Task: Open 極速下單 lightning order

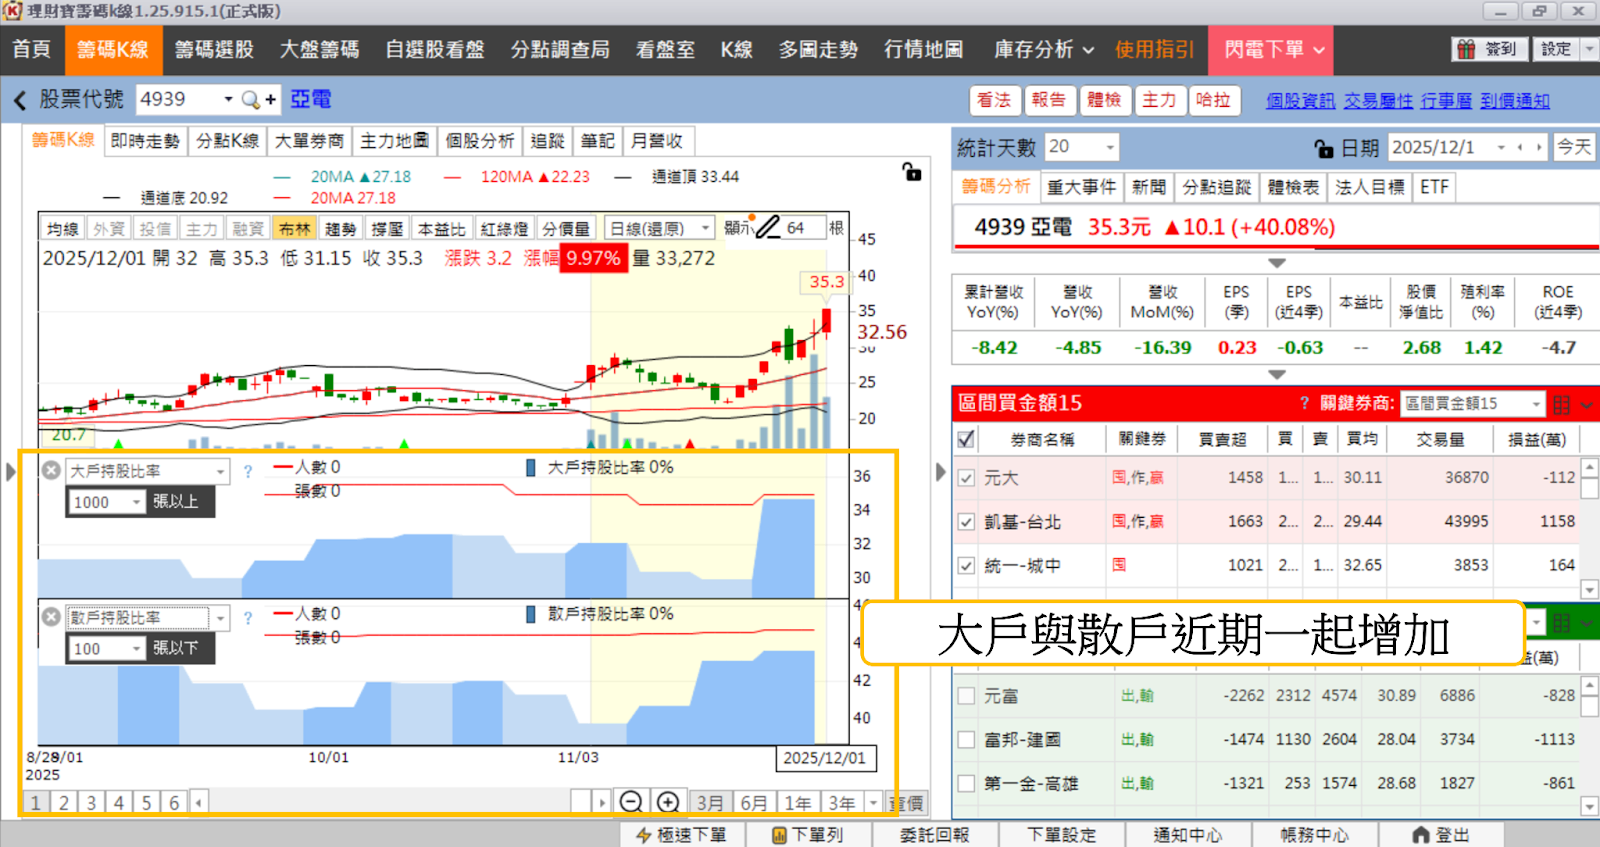Action: click(682, 835)
